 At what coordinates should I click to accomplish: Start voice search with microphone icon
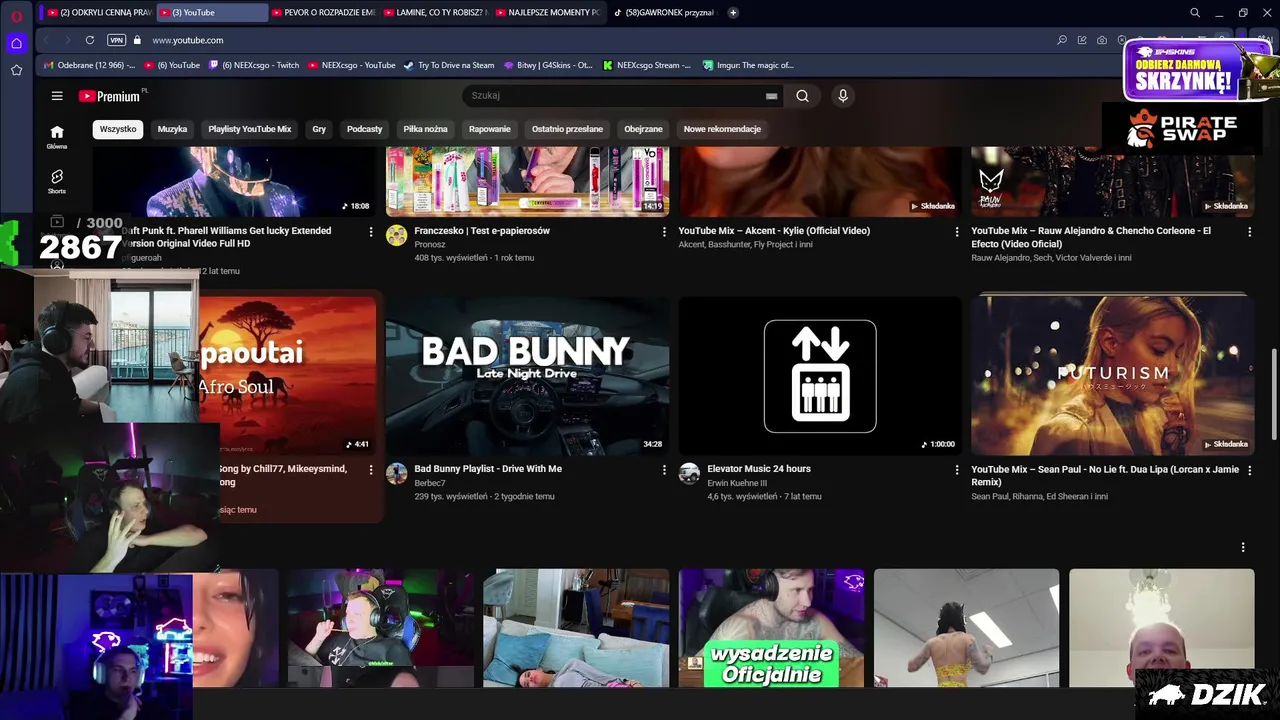843,96
